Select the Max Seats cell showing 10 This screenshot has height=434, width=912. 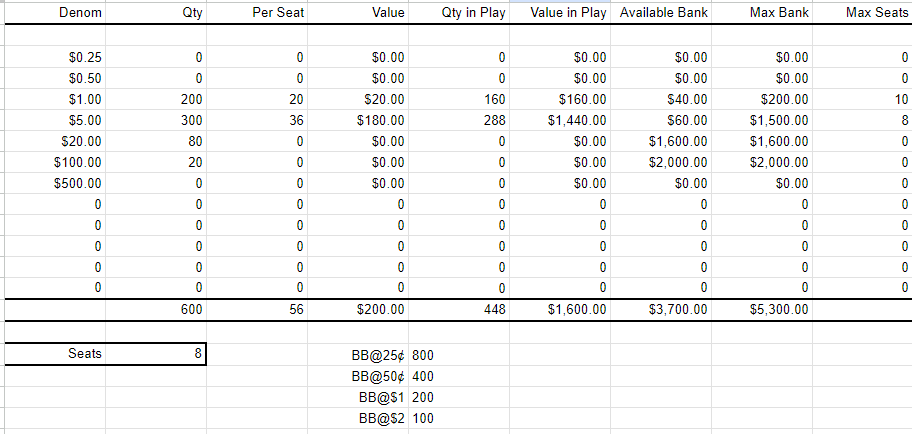[863, 99]
